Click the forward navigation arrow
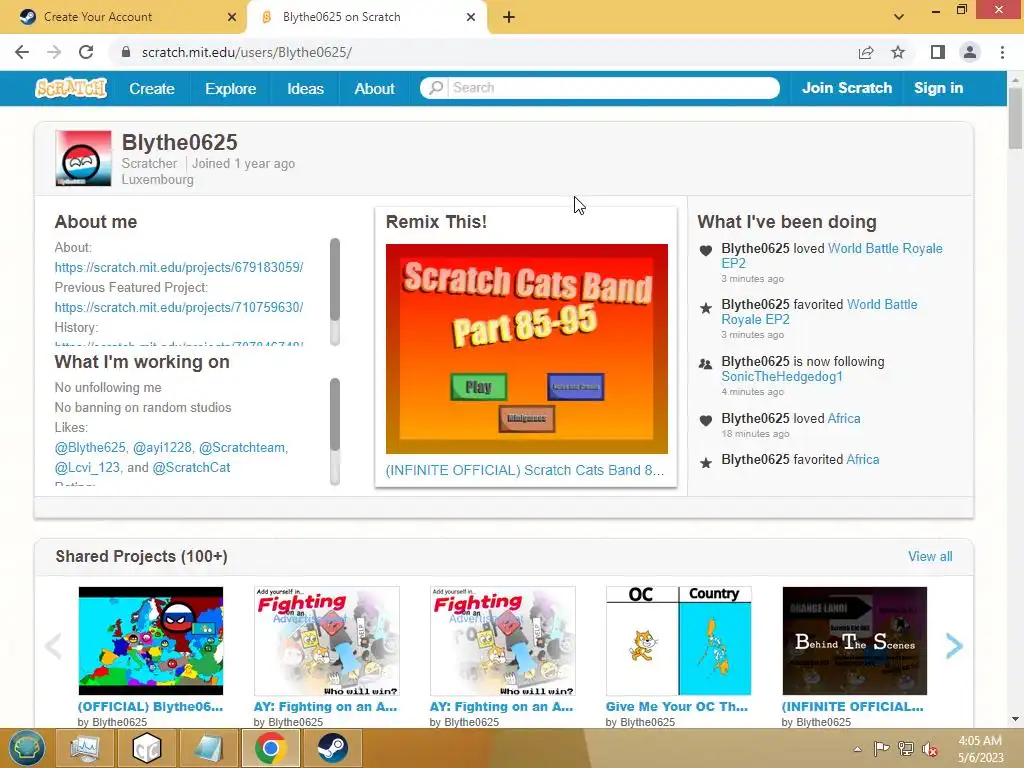 [54, 52]
